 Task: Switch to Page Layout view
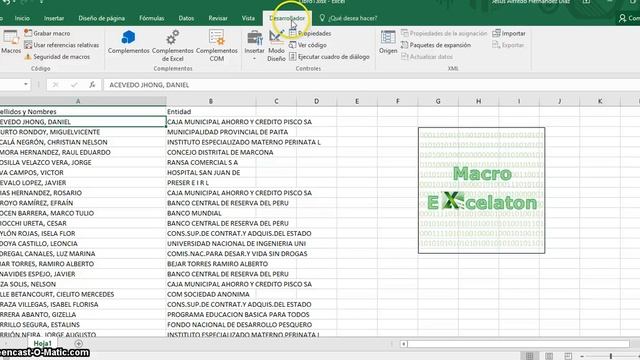click(549, 356)
